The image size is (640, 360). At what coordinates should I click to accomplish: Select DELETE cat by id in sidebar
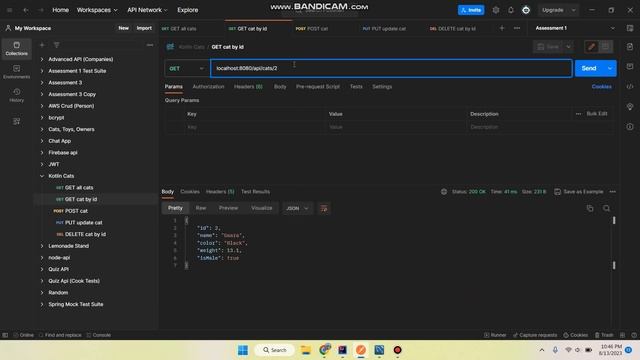pyautogui.click(x=85, y=234)
